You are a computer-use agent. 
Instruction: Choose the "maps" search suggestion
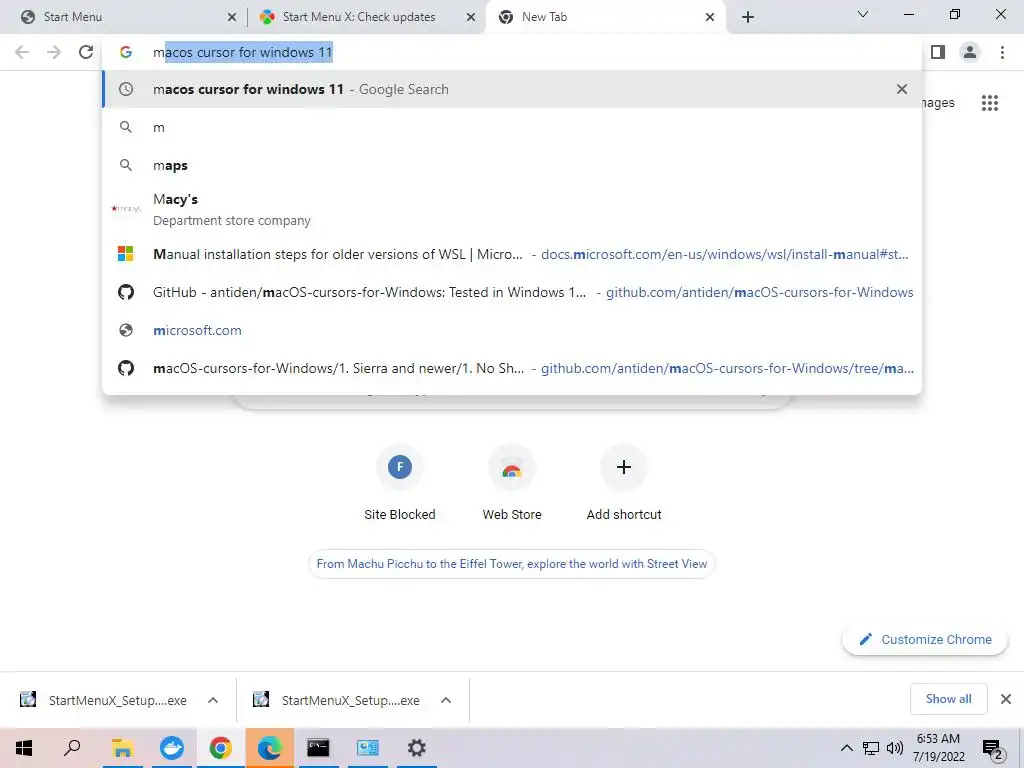[512, 165]
